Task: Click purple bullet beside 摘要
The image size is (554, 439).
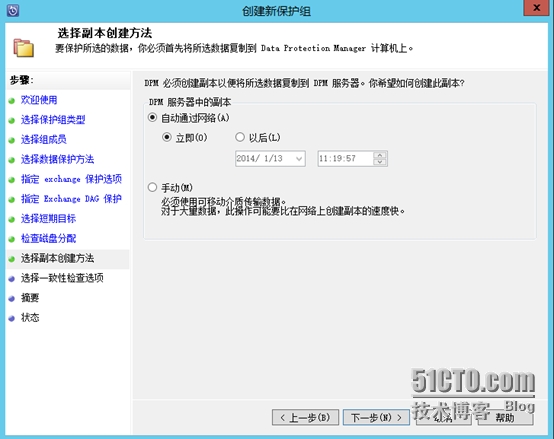Action: pos(12,298)
